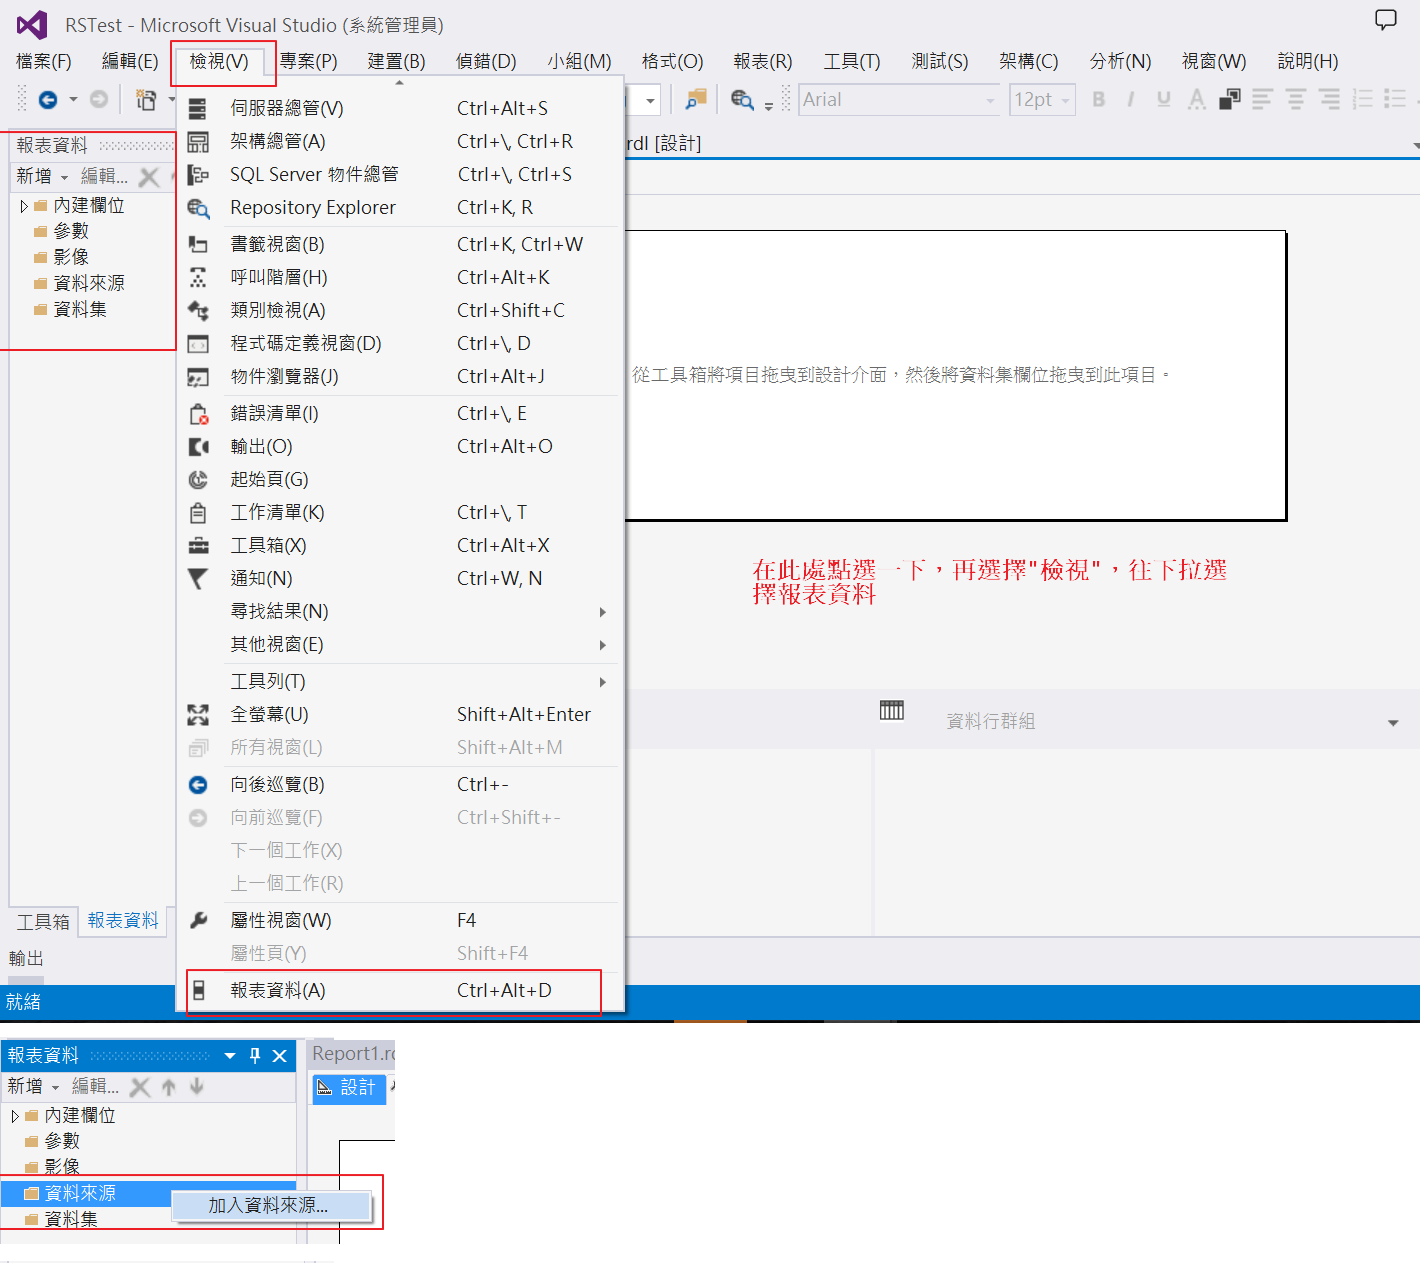Click 物件瀏覽器 icon
1428x1263 pixels.
tap(198, 377)
